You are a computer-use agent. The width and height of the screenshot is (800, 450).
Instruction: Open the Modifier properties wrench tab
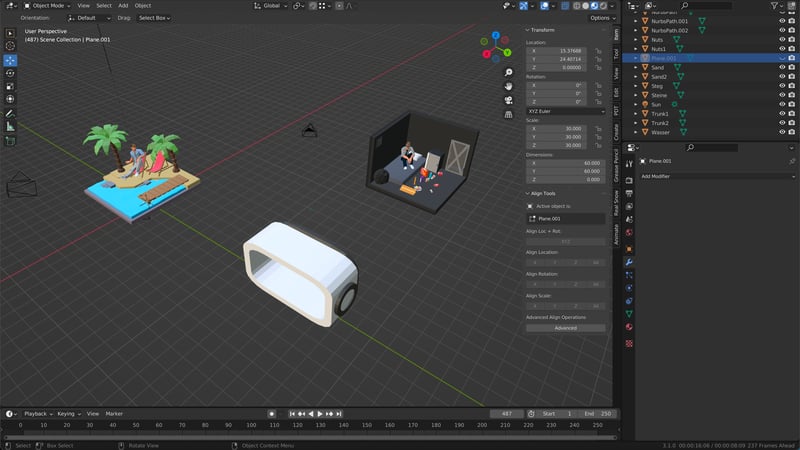tap(629, 261)
